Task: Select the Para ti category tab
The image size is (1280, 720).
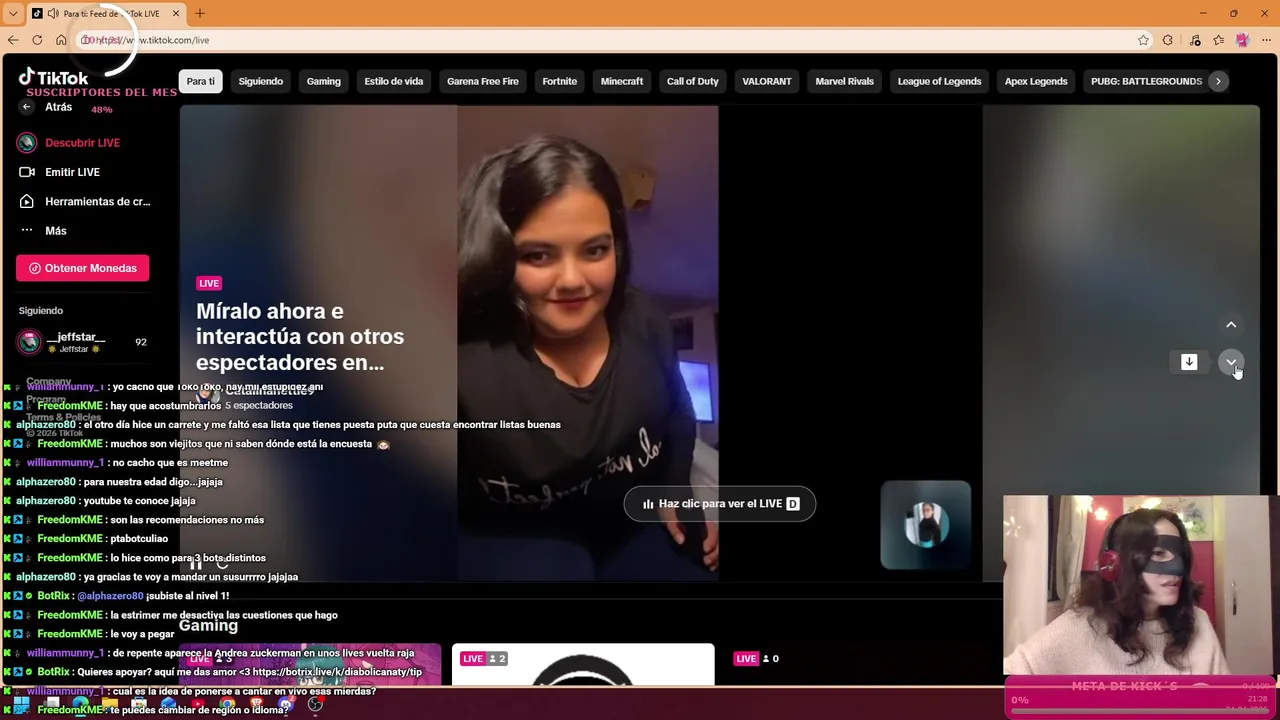Action: click(200, 81)
